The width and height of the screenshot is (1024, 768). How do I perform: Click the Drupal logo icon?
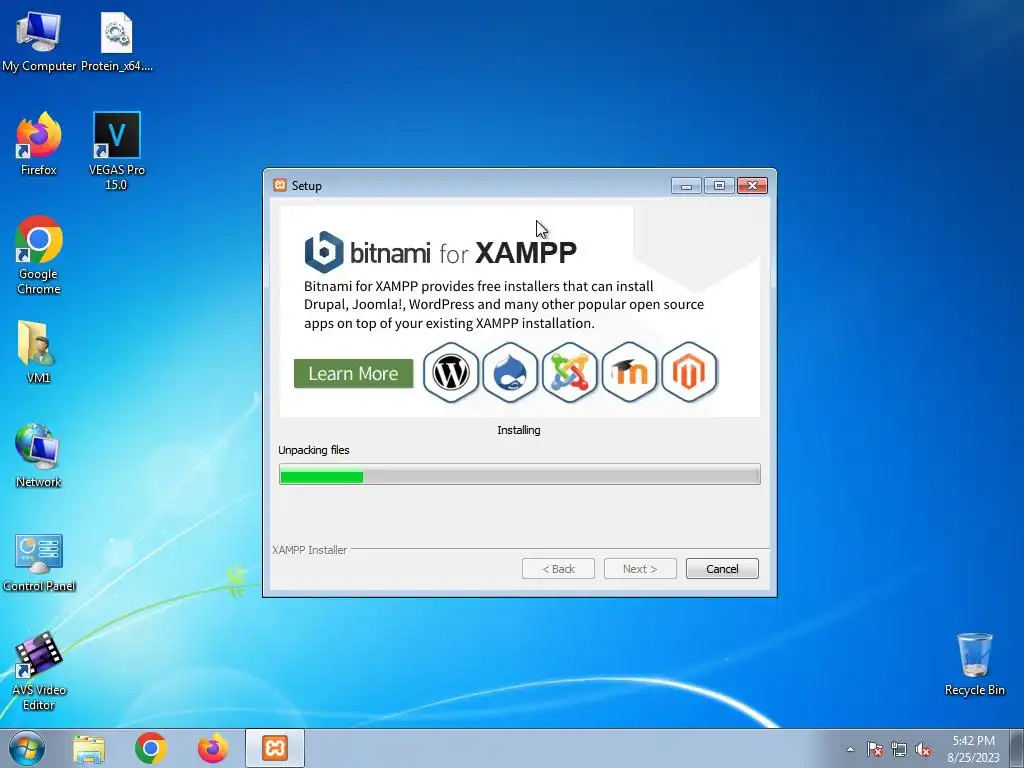[x=510, y=372]
